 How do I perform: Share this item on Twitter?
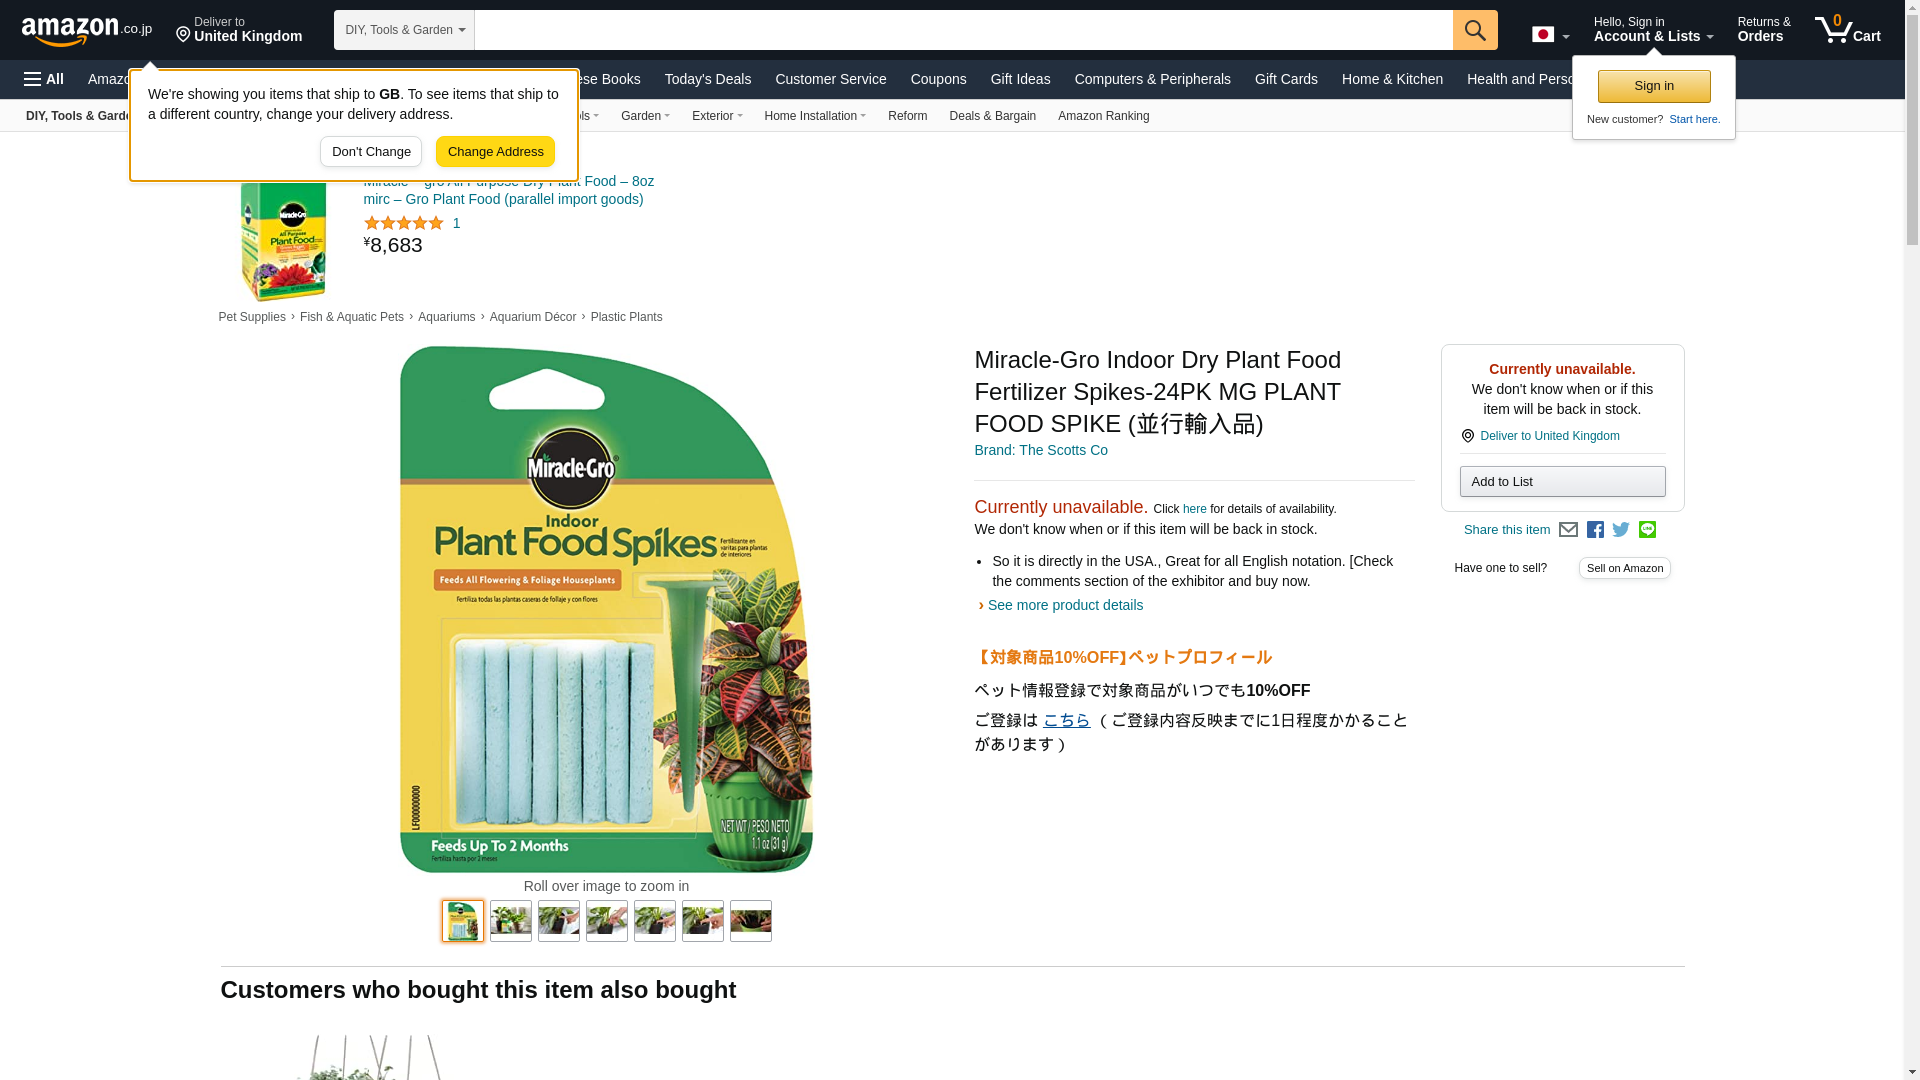[1621, 530]
